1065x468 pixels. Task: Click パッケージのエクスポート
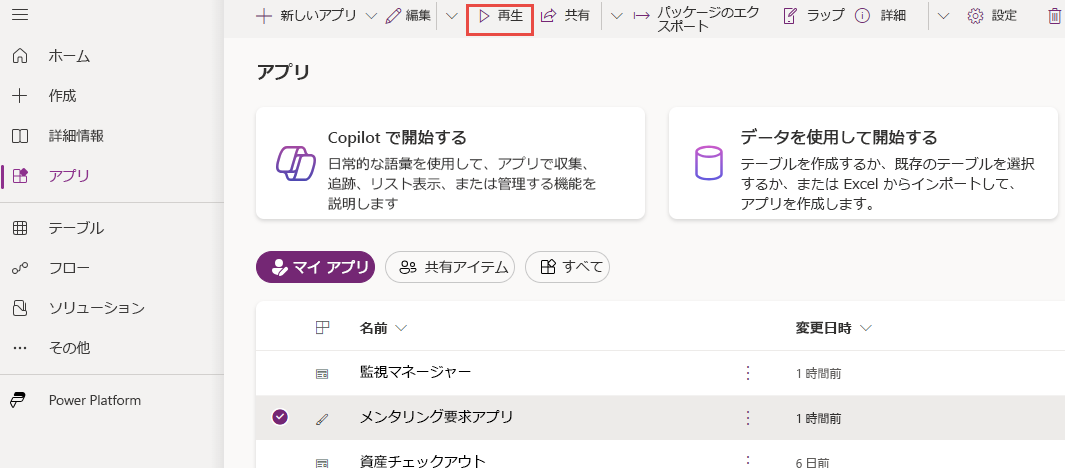(697, 20)
